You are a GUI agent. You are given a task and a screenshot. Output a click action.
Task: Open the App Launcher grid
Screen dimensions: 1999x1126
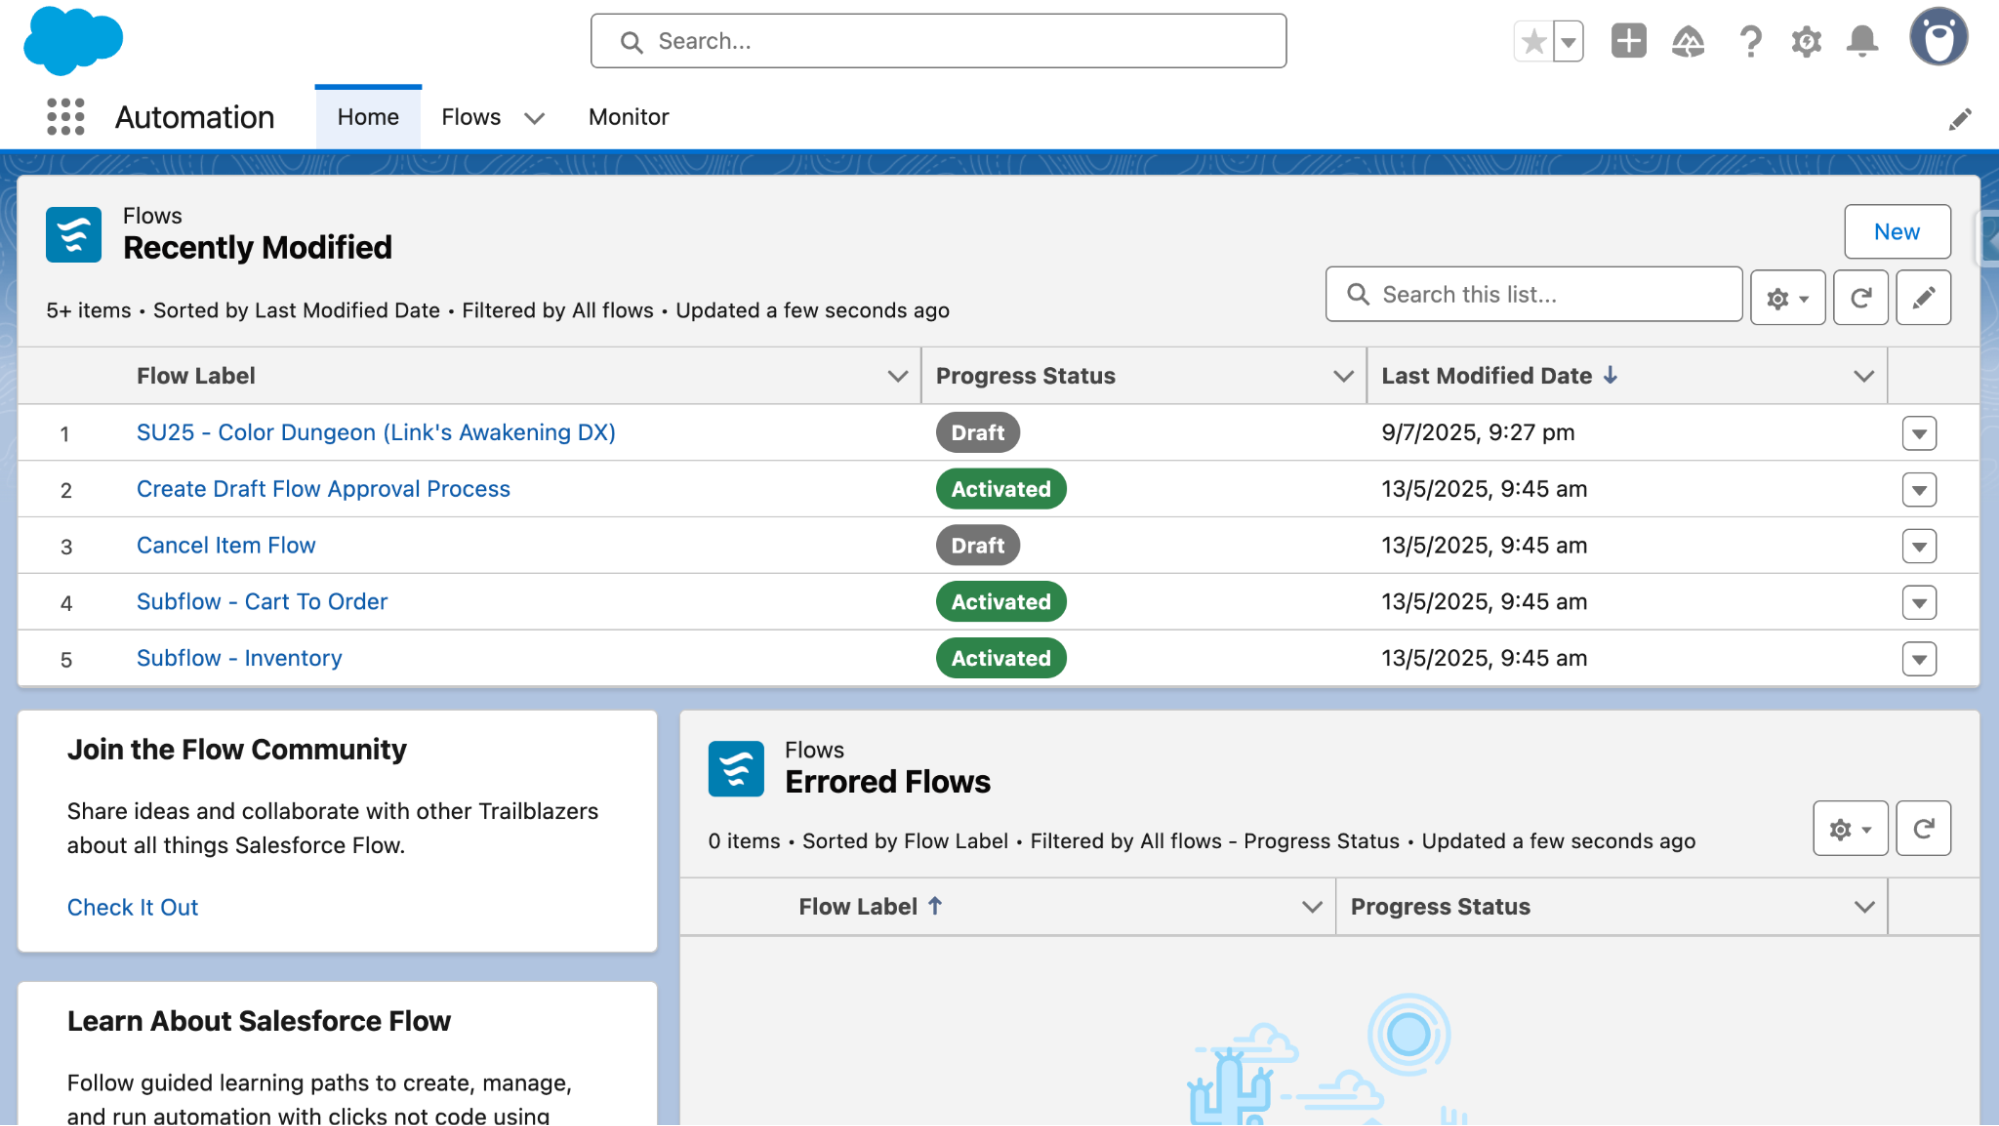click(x=64, y=117)
